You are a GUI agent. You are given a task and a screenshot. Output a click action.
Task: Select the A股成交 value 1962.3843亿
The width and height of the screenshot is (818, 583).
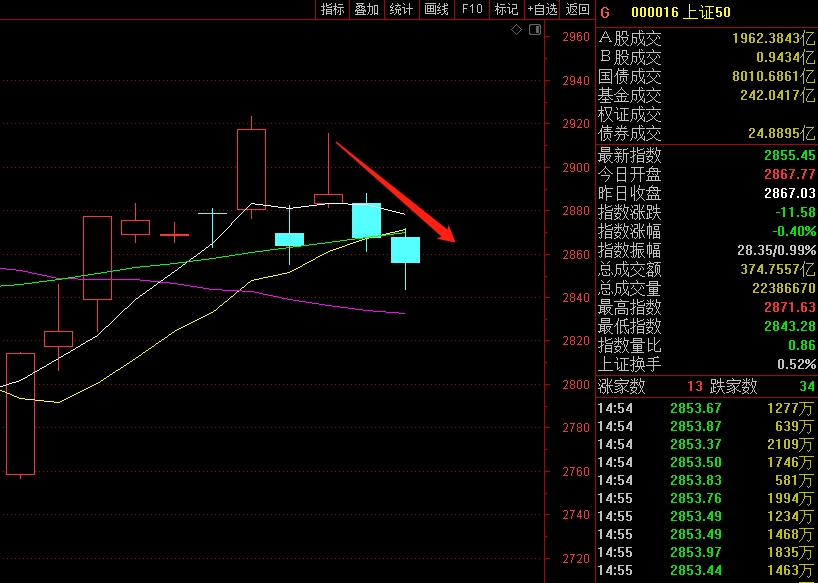(773, 38)
